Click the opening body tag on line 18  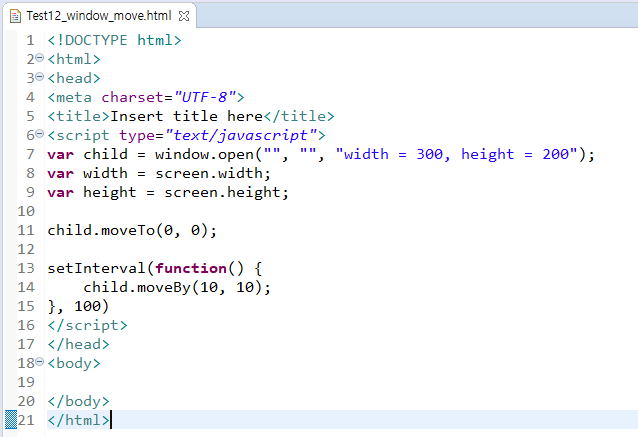(x=74, y=363)
